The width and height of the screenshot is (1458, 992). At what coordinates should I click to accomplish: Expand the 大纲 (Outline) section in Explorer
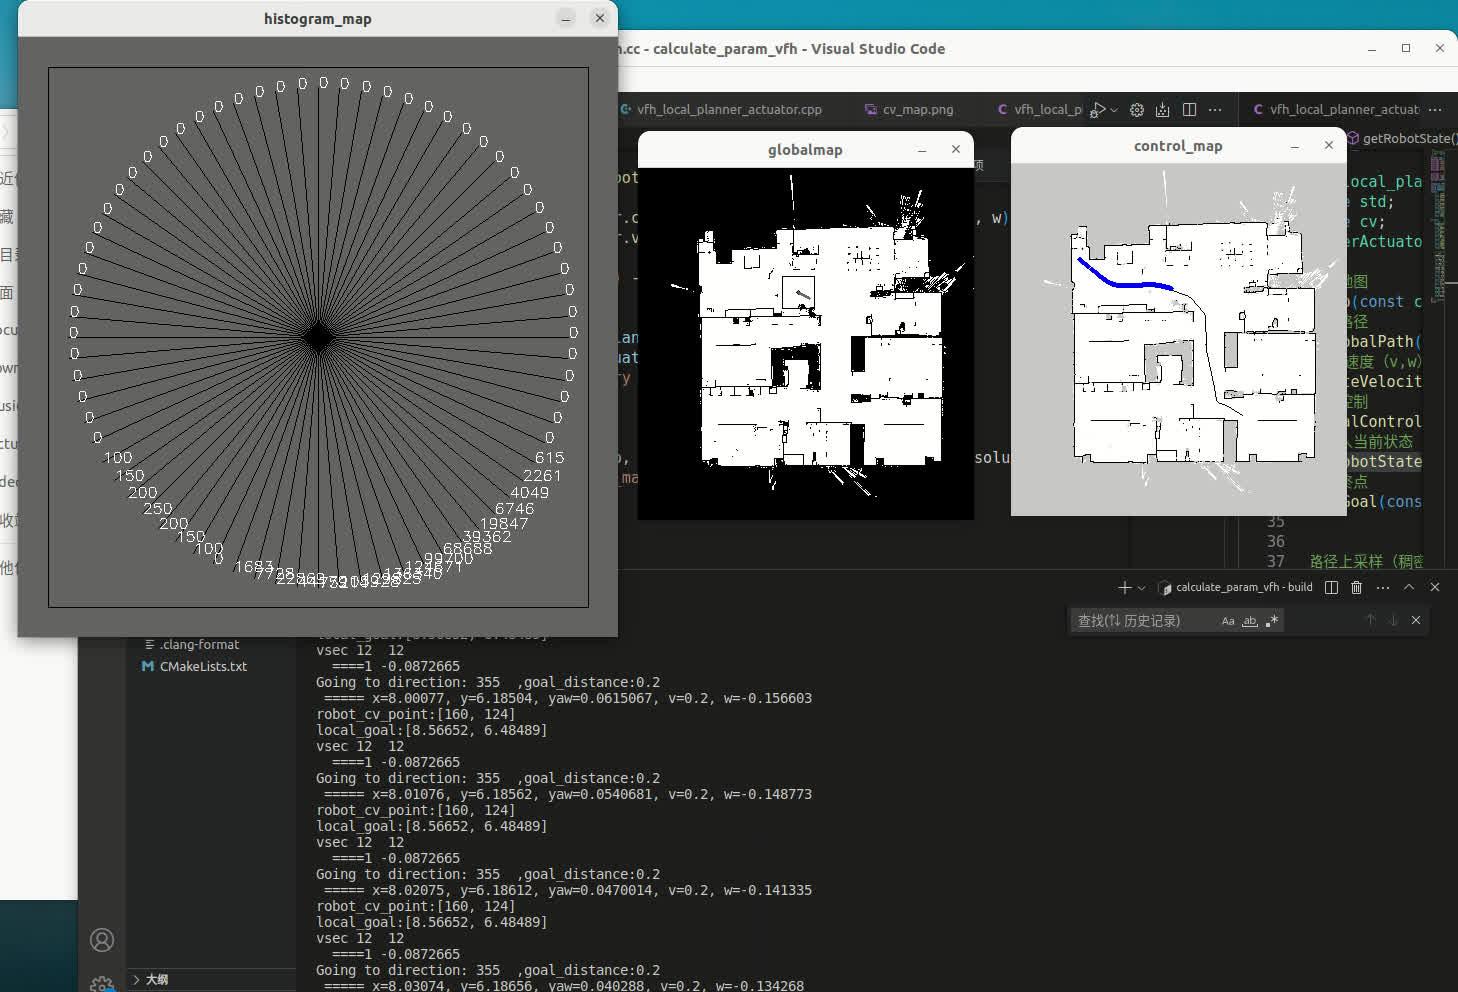tap(155, 979)
